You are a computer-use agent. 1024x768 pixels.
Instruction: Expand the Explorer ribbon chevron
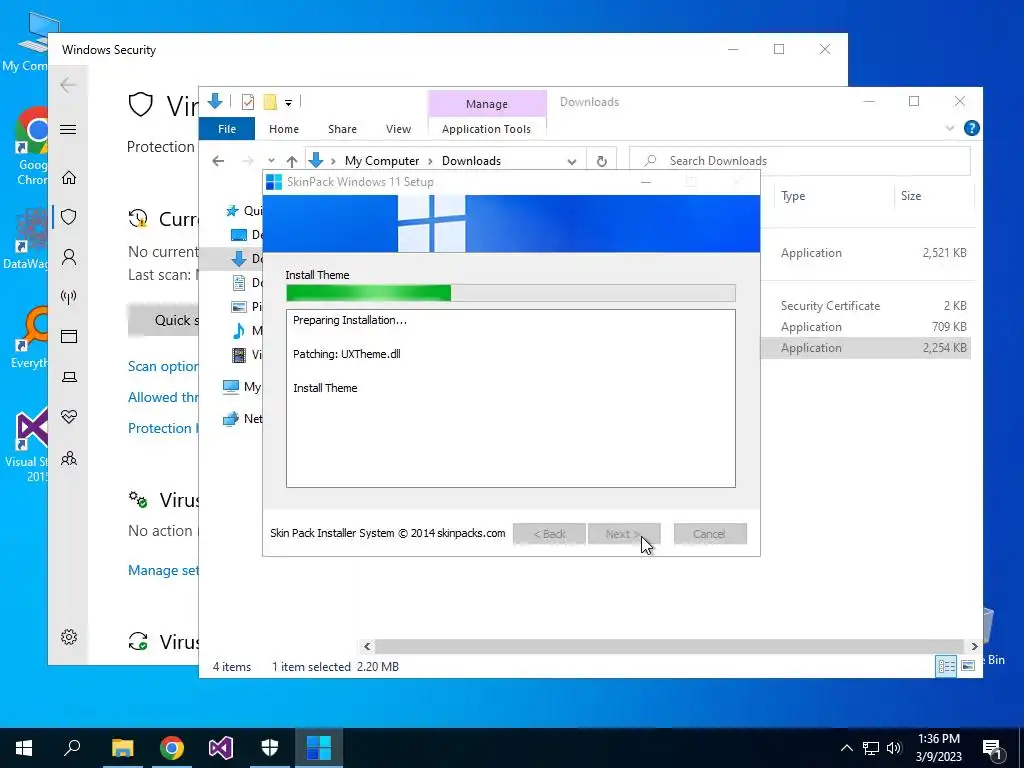(x=950, y=128)
